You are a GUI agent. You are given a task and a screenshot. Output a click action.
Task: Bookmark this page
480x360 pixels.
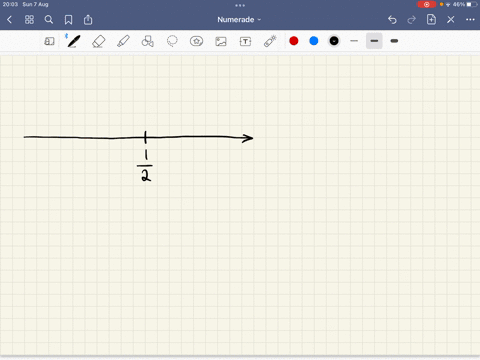[x=68, y=20]
